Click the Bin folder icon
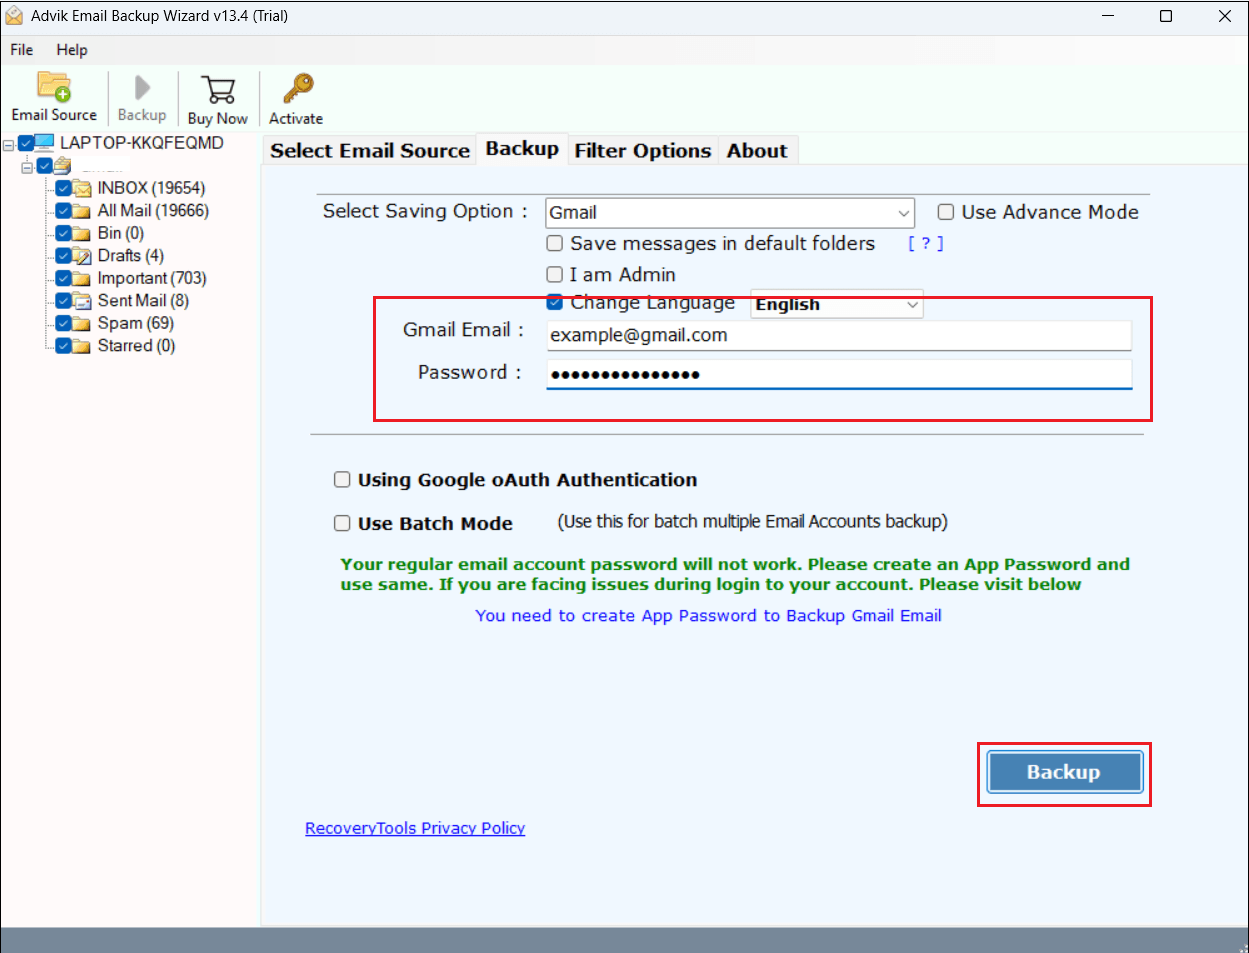The image size is (1249, 953). [x=82, y=233]
